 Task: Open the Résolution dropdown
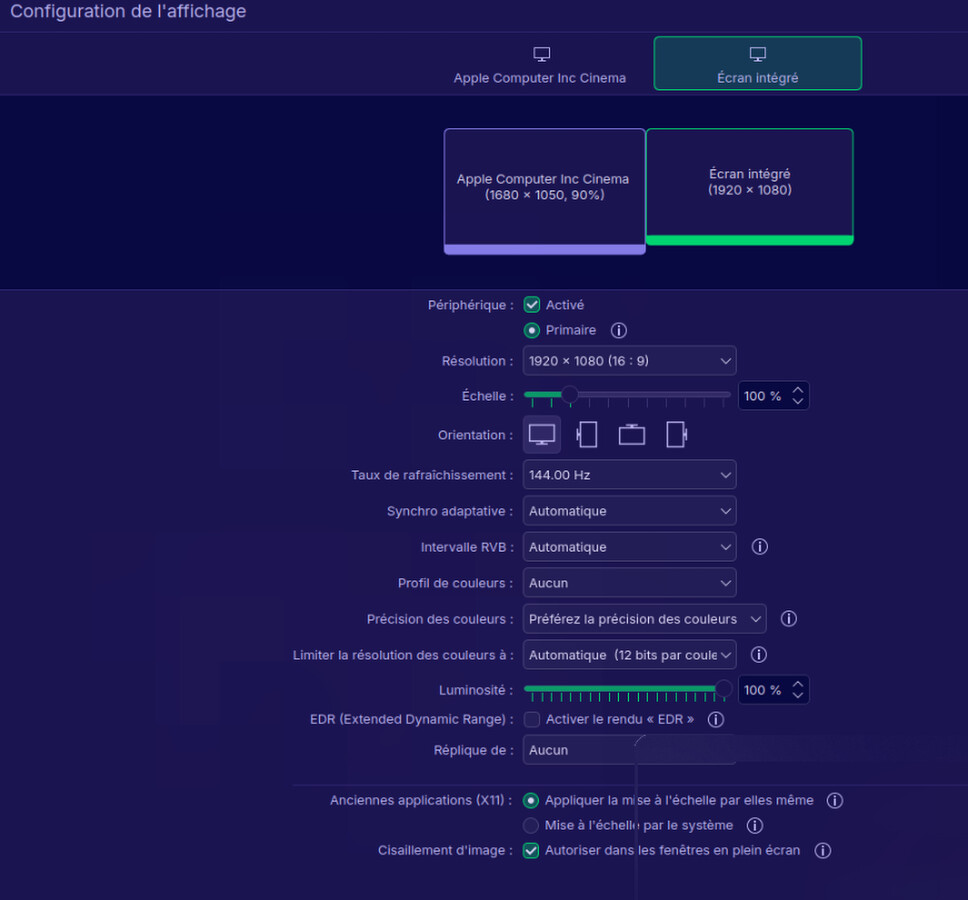(x=629, y=361)
